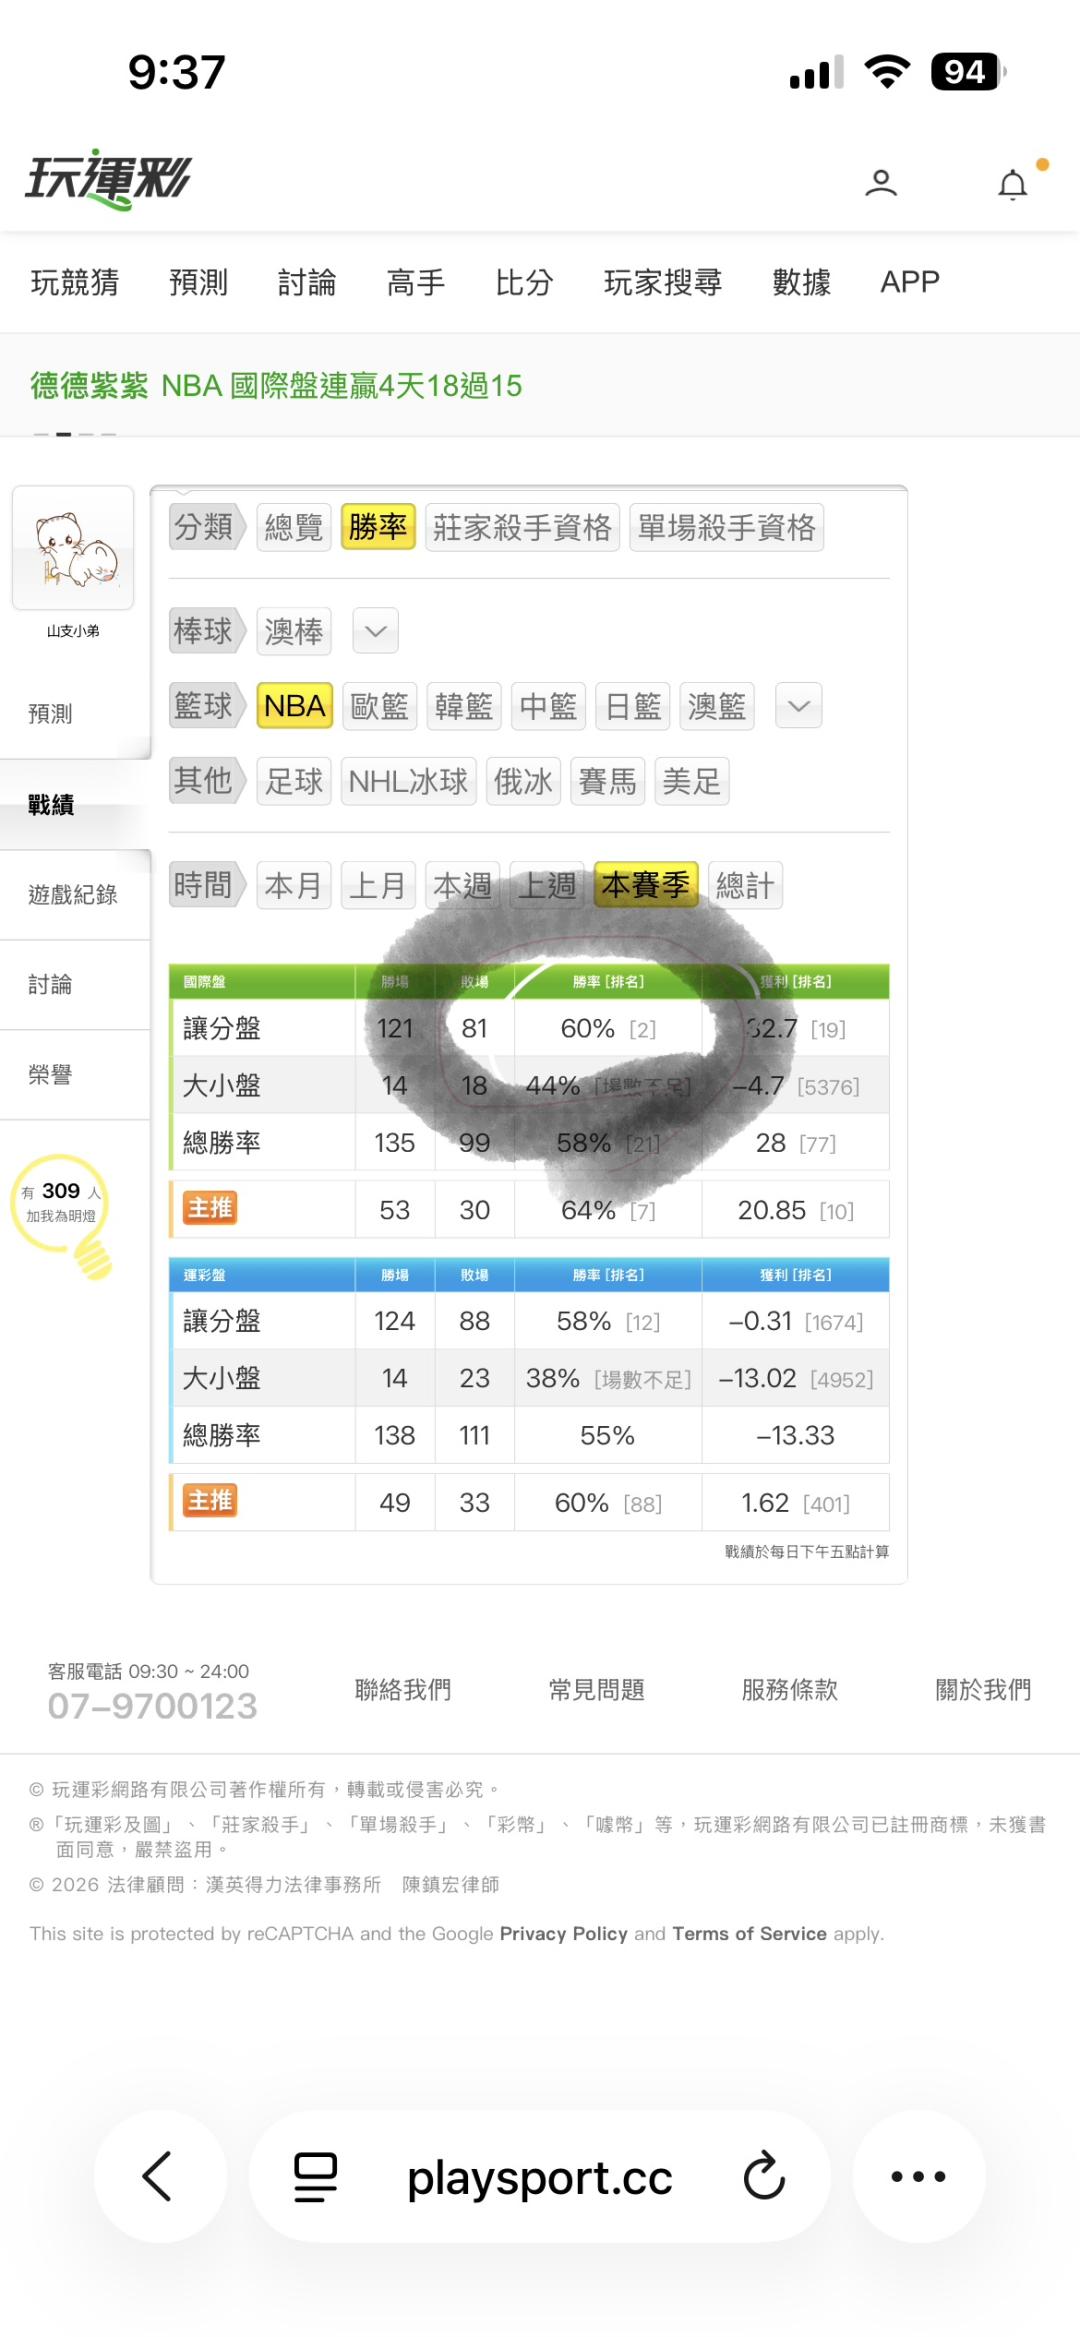Screen dimensions: 1080x2337
Task: Open the 關於我們 footer link
Action: tap(983, 1690)
